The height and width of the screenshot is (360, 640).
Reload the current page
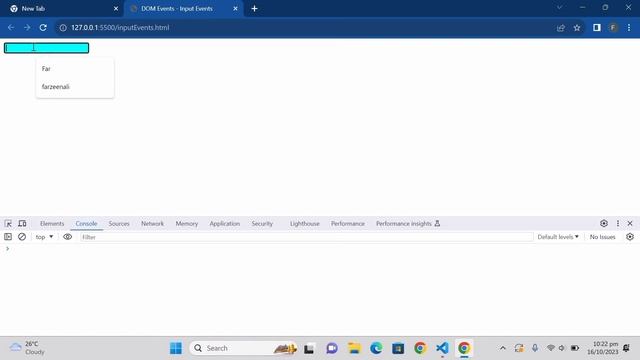(43, 27)
